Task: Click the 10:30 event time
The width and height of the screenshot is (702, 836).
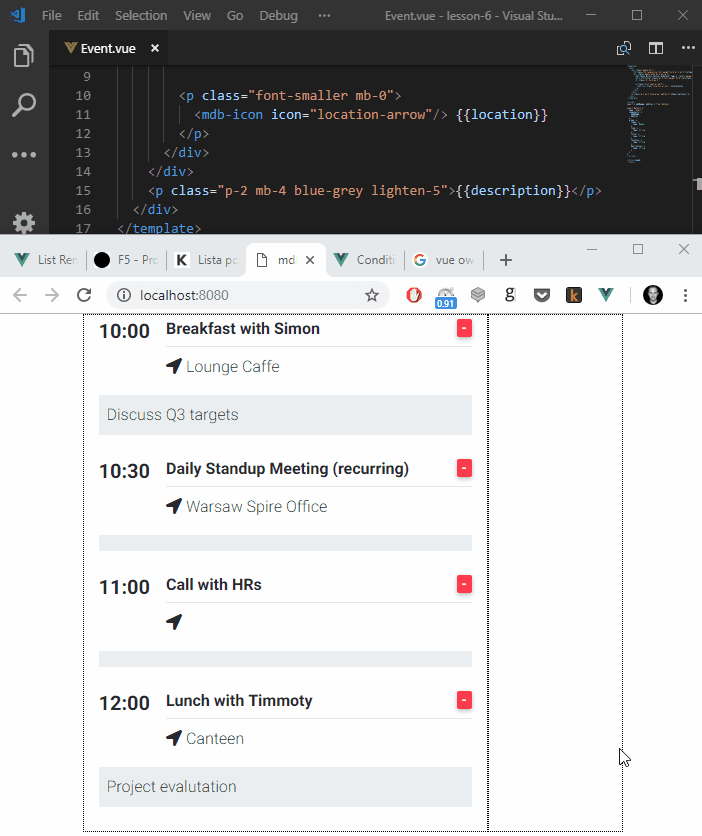Action: (x=124, y=471)
